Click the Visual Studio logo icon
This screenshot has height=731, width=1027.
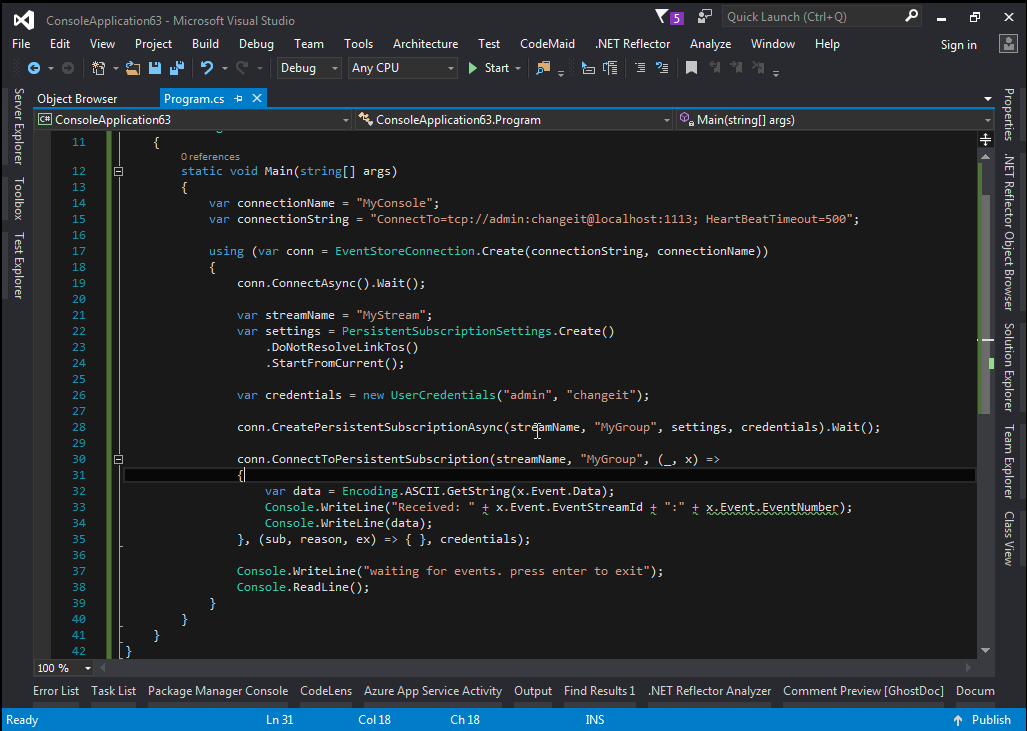tap(24, 20)
